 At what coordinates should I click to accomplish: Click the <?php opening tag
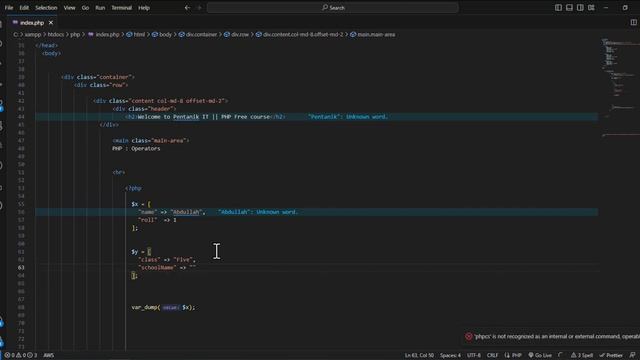[133, 188]
